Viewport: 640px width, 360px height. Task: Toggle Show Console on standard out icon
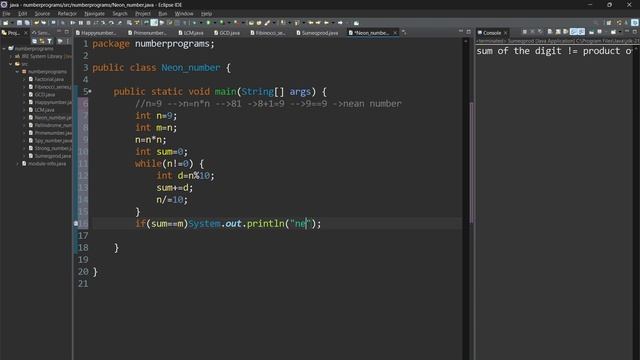(x=573, y=32)
